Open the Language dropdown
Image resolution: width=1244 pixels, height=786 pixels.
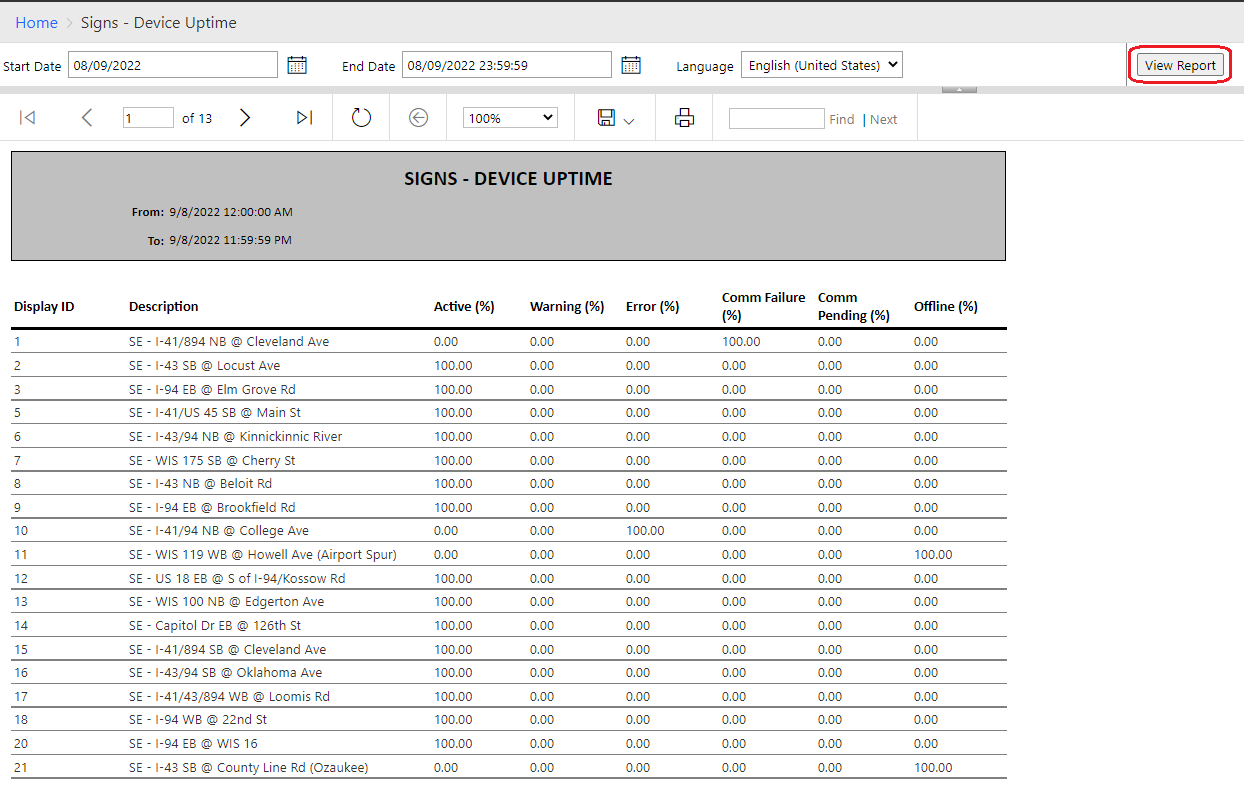822,65
